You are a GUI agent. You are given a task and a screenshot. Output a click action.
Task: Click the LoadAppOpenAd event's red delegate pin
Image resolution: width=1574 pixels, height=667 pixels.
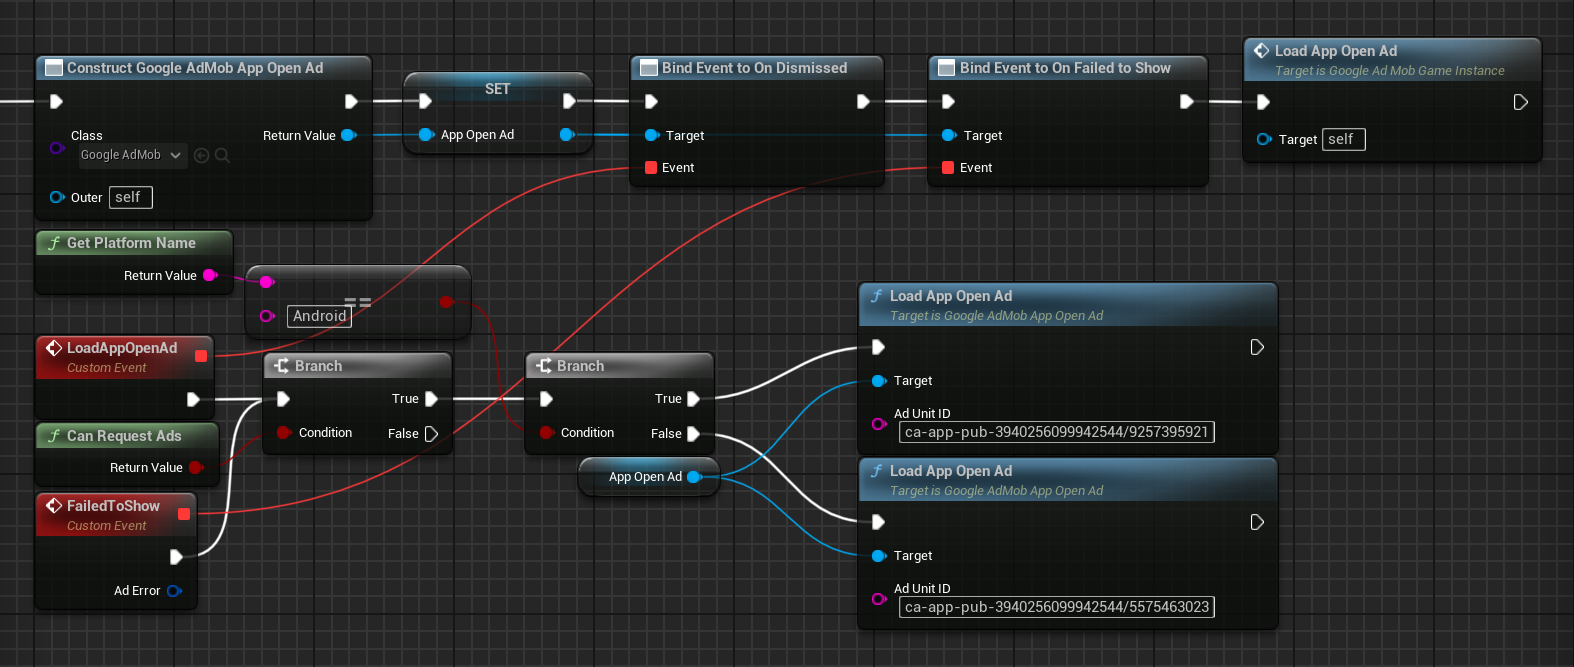click(201, 356)
